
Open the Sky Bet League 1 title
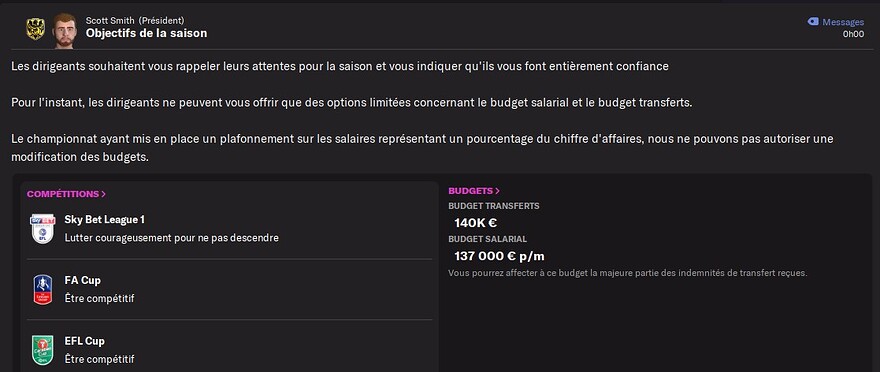click(x=105, y=219)
